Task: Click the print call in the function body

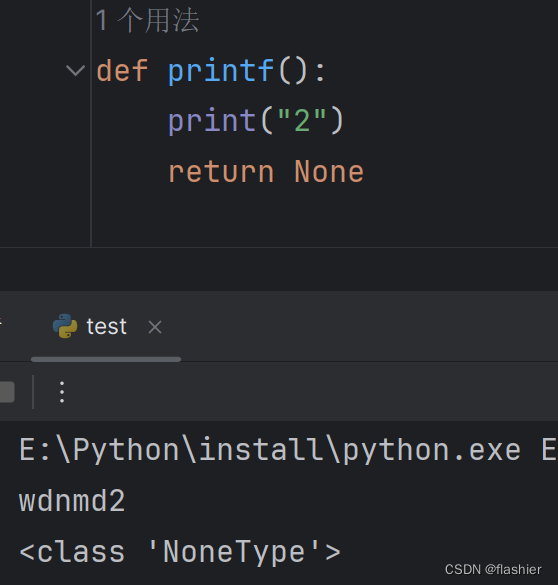Action: tap(211, 121)
